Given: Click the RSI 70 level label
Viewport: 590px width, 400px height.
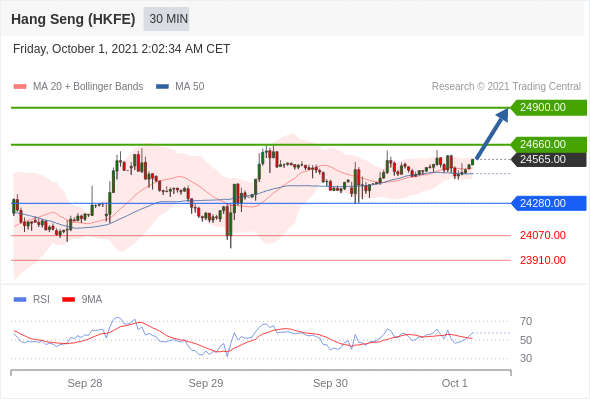Looking at the screenshot, I should 526,322.
